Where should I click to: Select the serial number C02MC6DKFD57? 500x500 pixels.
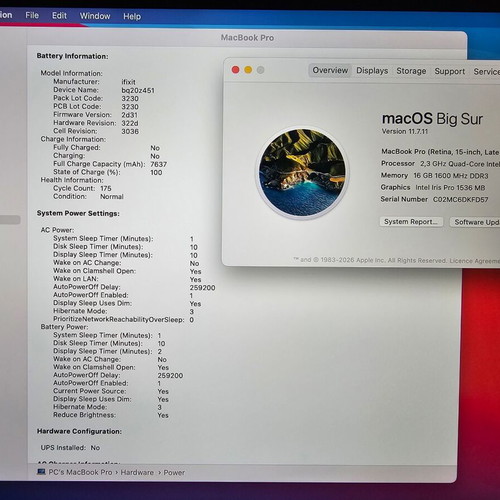click(x=460, y=200)
